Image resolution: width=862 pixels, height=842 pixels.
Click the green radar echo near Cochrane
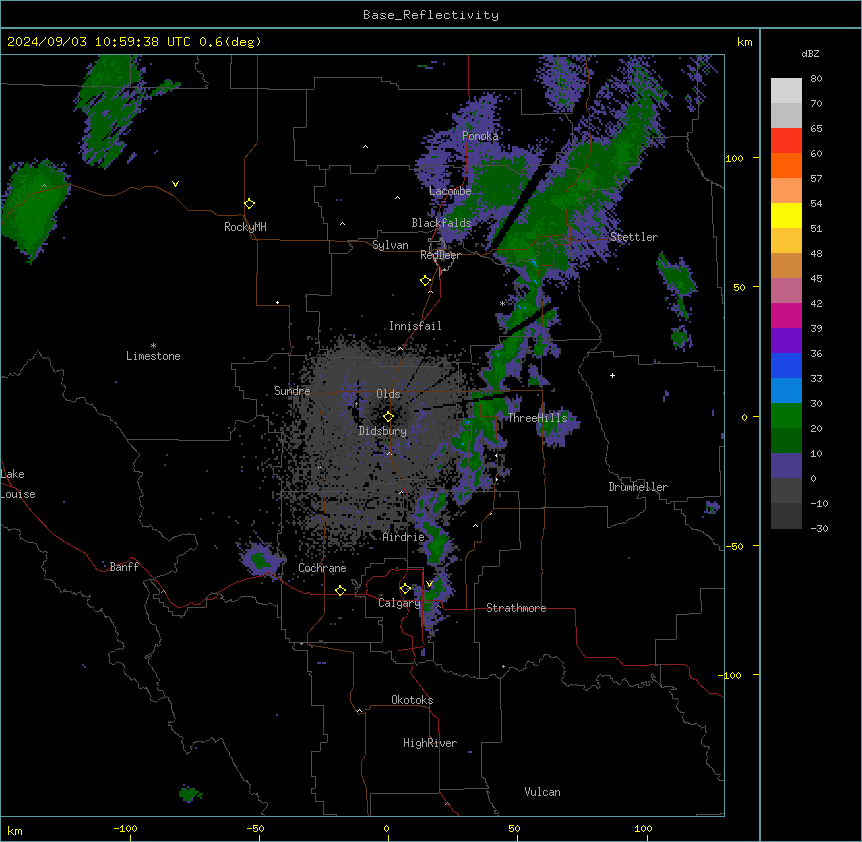click(261, 561)
